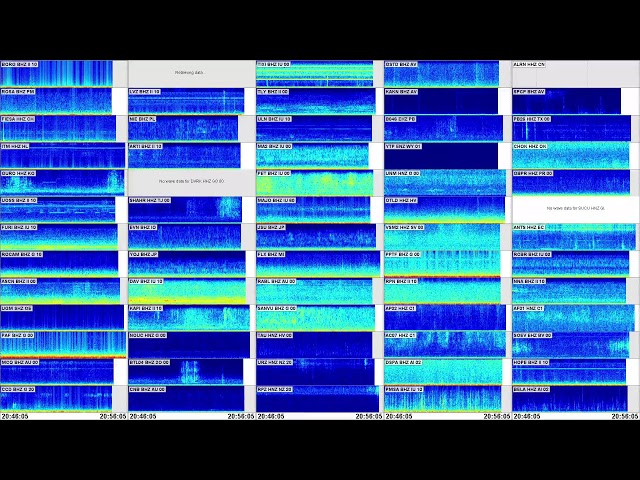Viewport: 640px width, 480px height.
Task: Open the CNB BHZ AU 00 spectrogram
Action: coord(186,399)
